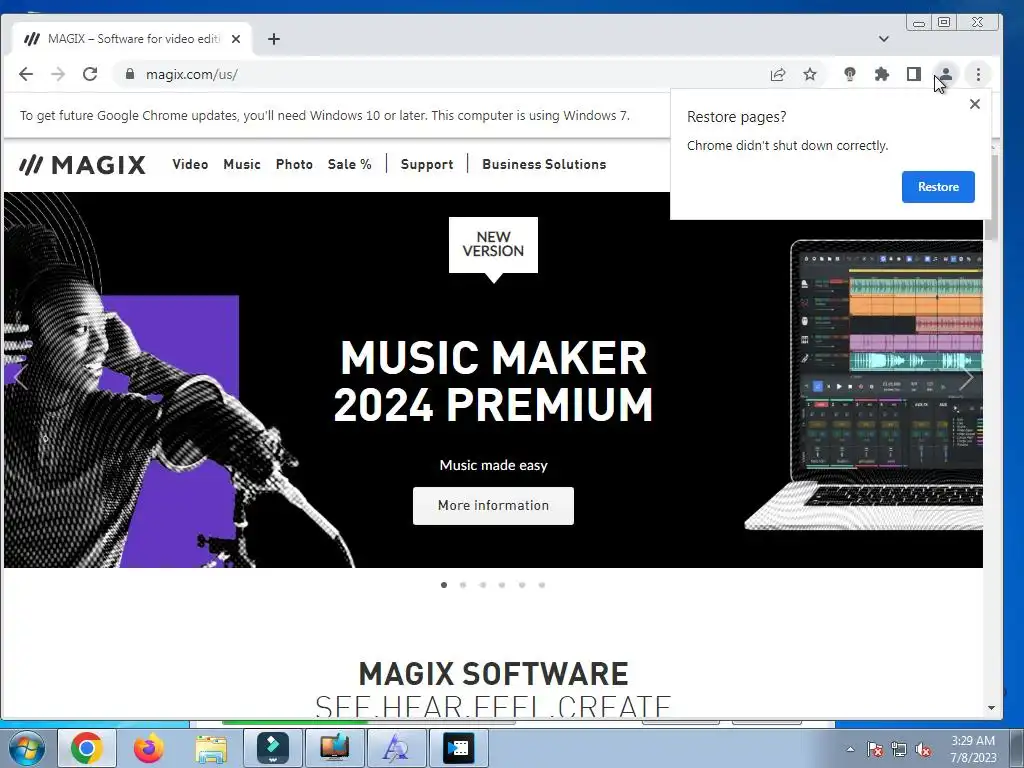Click the browser forward arrow
The width and height of the screenshot is (1024, 768).
(x=58, y=74)
